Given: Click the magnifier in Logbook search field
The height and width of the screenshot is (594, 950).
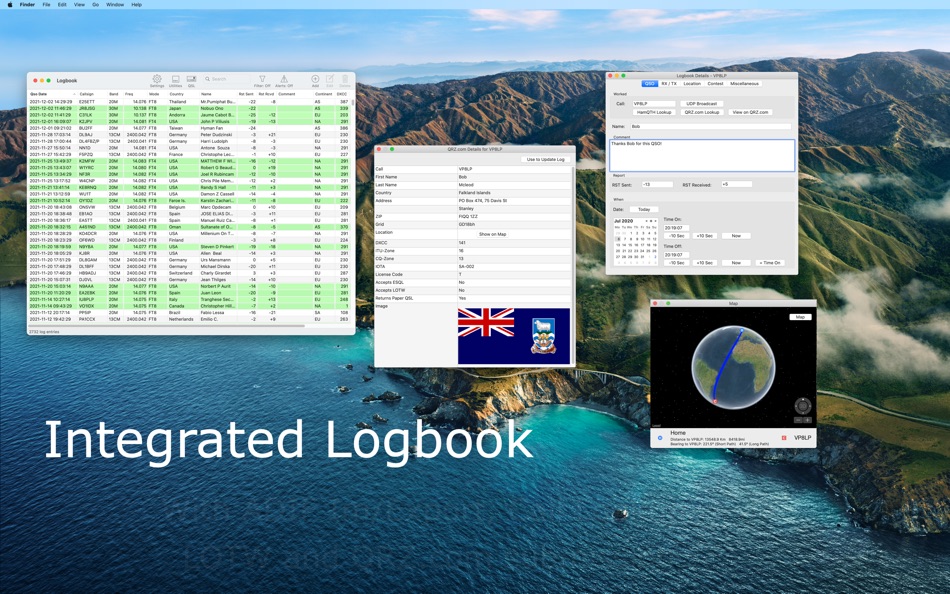Looking at the screenshot, I should tap(207, 79).
